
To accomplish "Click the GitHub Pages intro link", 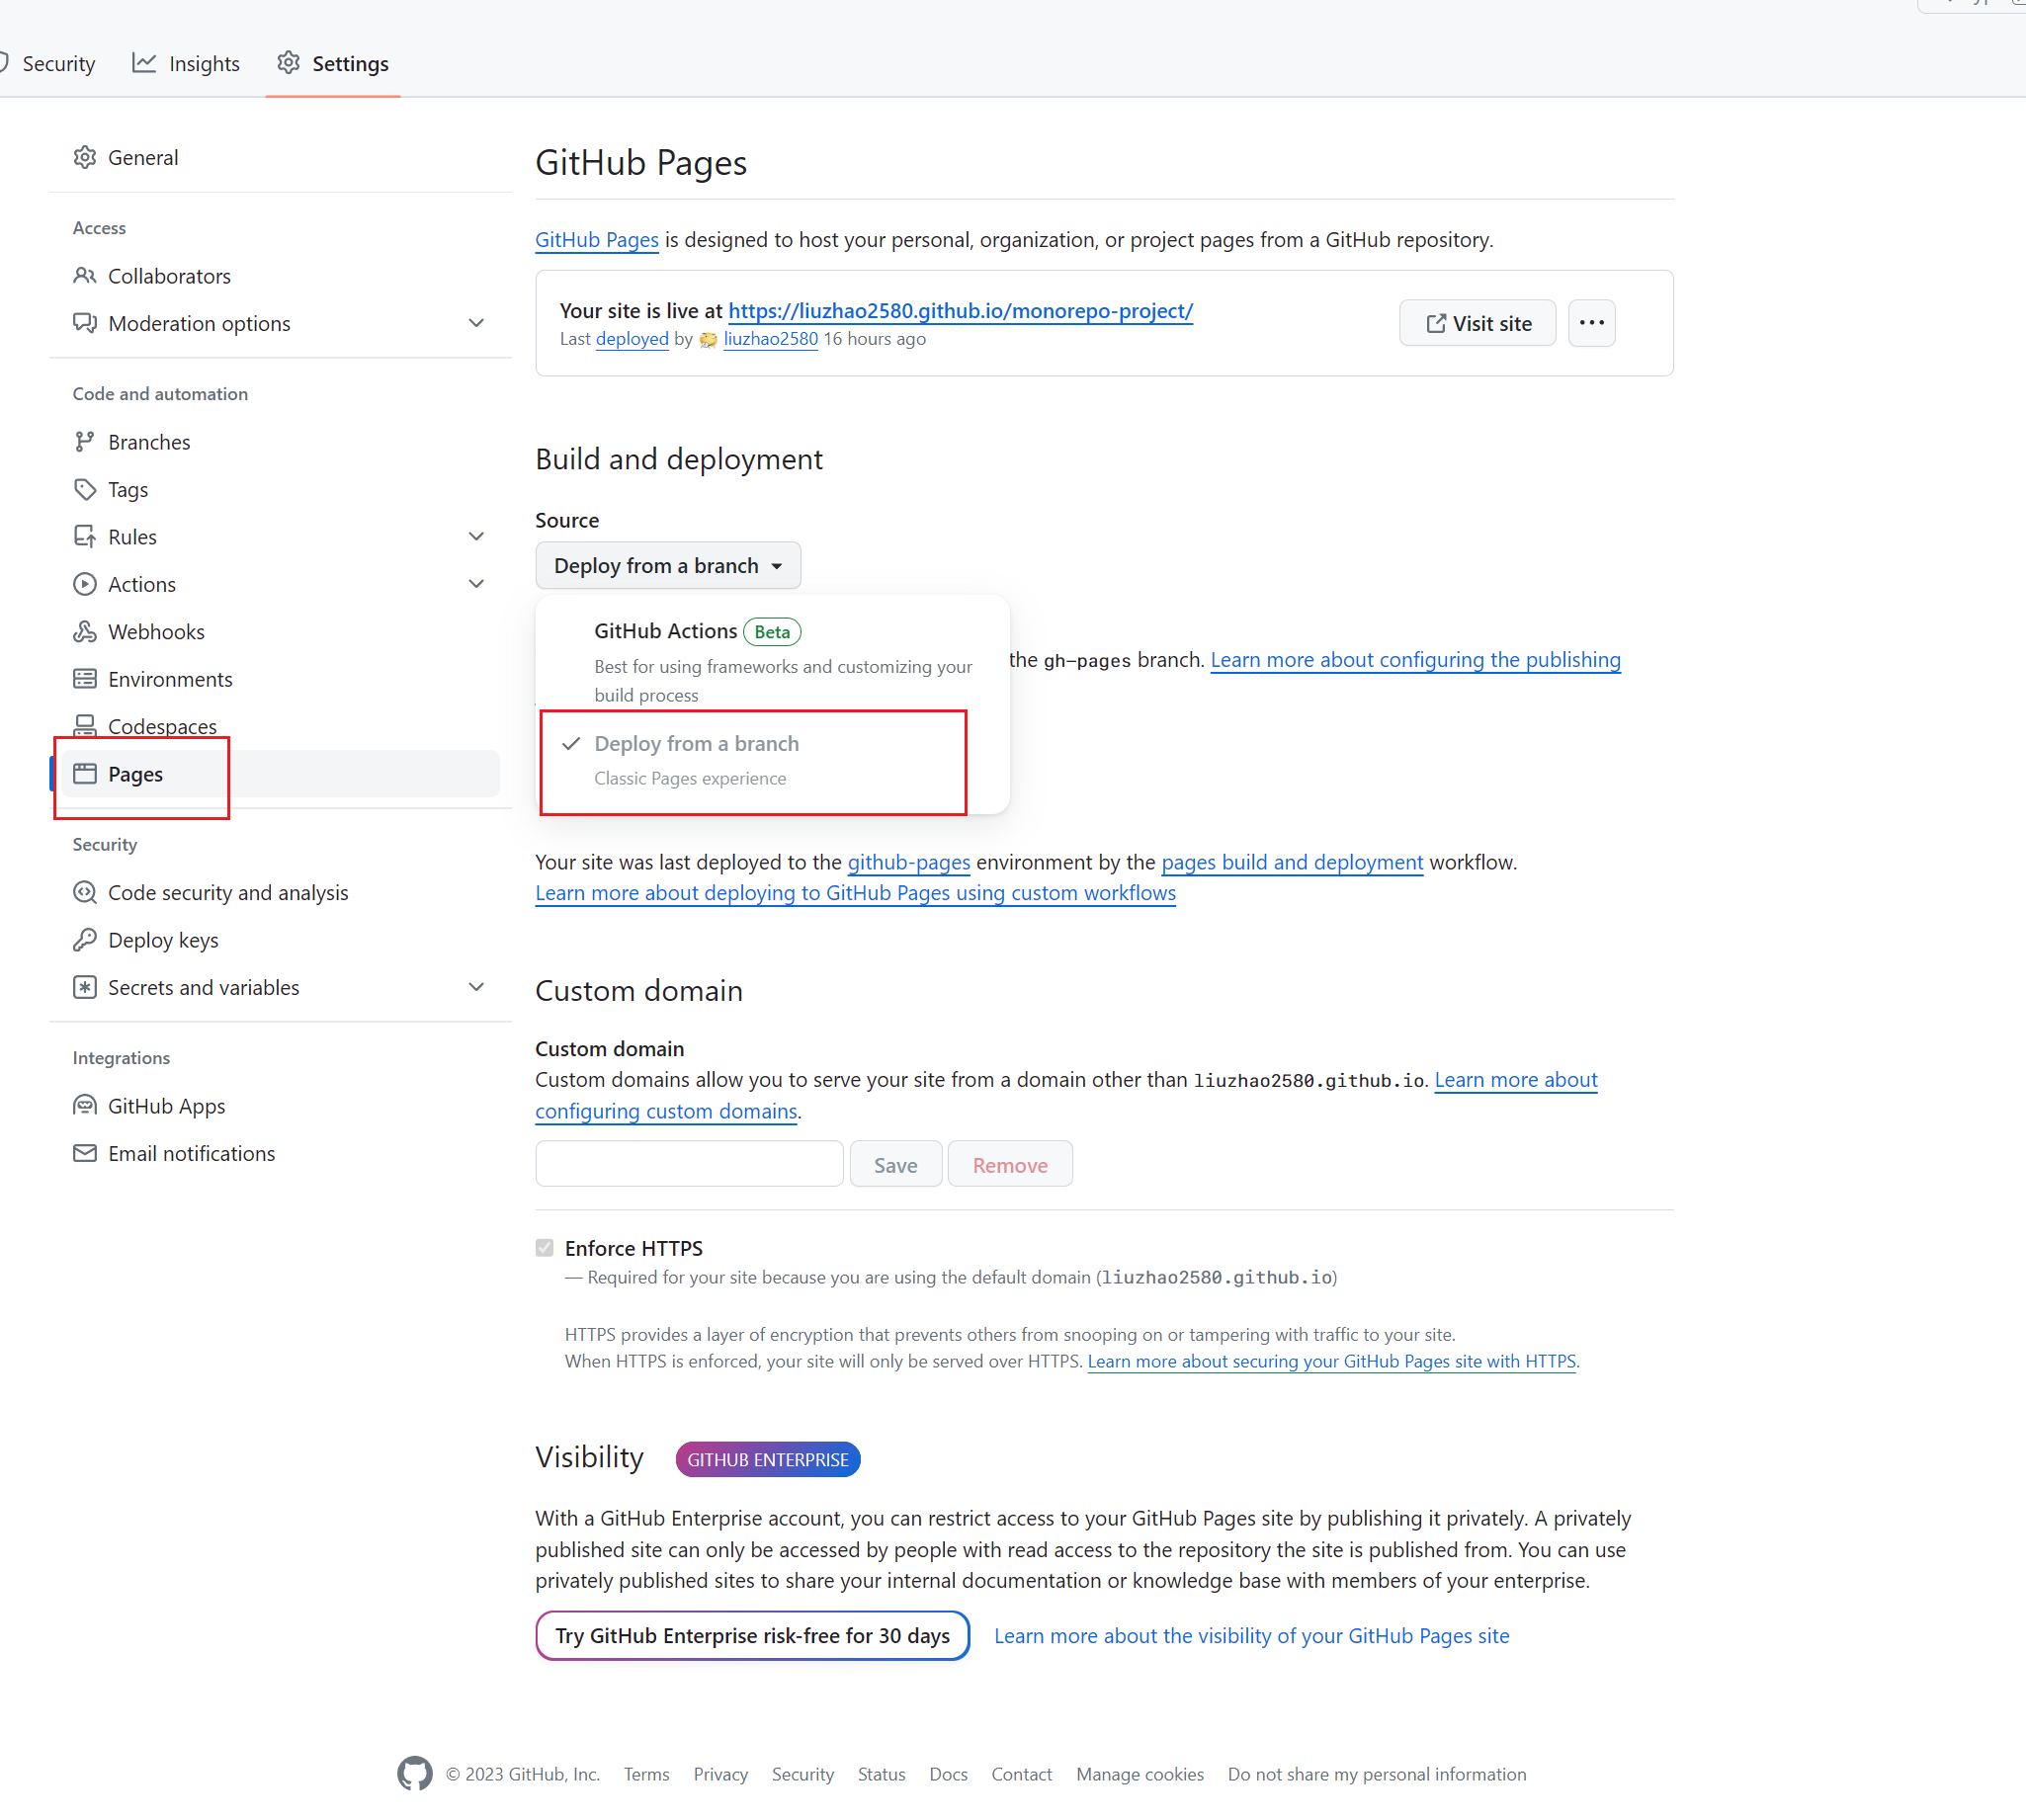I will (x=596, y=239).
